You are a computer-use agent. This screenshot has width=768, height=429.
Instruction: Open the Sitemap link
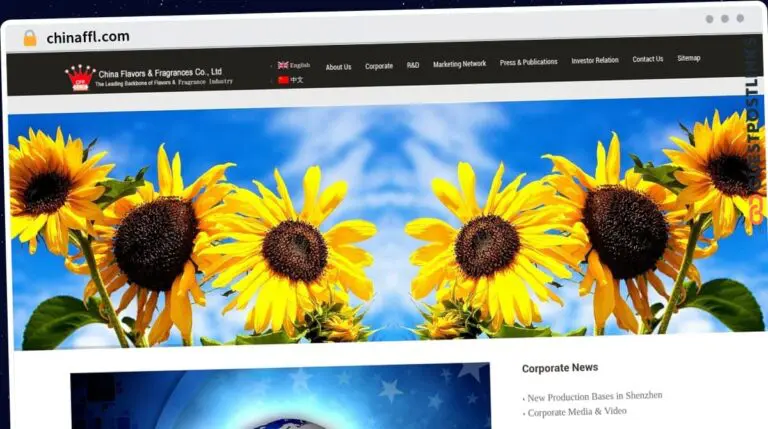click(x=689, y=58)
